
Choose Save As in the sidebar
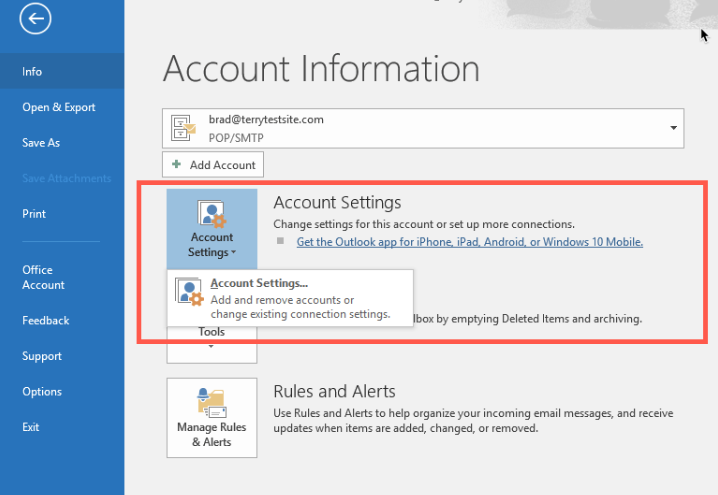[41, 143]
